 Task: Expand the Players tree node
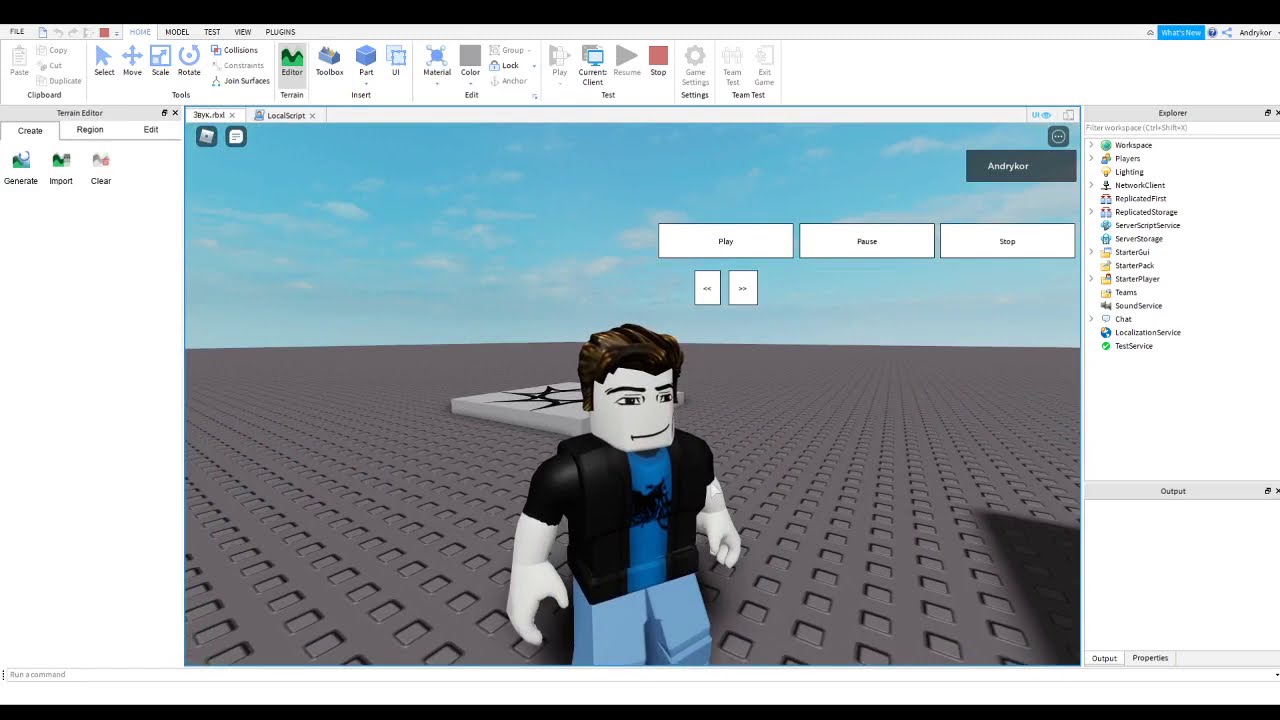coord(1091,158)
